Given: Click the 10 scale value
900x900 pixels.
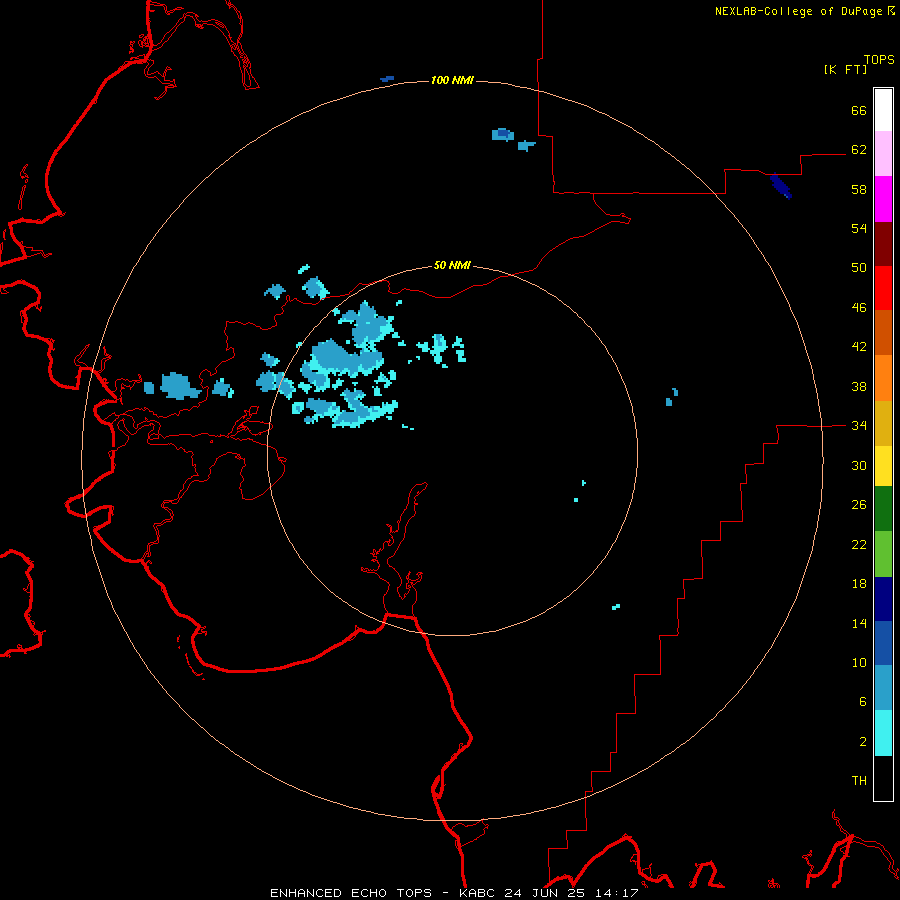Looking at the screenshot, I should pyautogui.click(x=859, y=663).
